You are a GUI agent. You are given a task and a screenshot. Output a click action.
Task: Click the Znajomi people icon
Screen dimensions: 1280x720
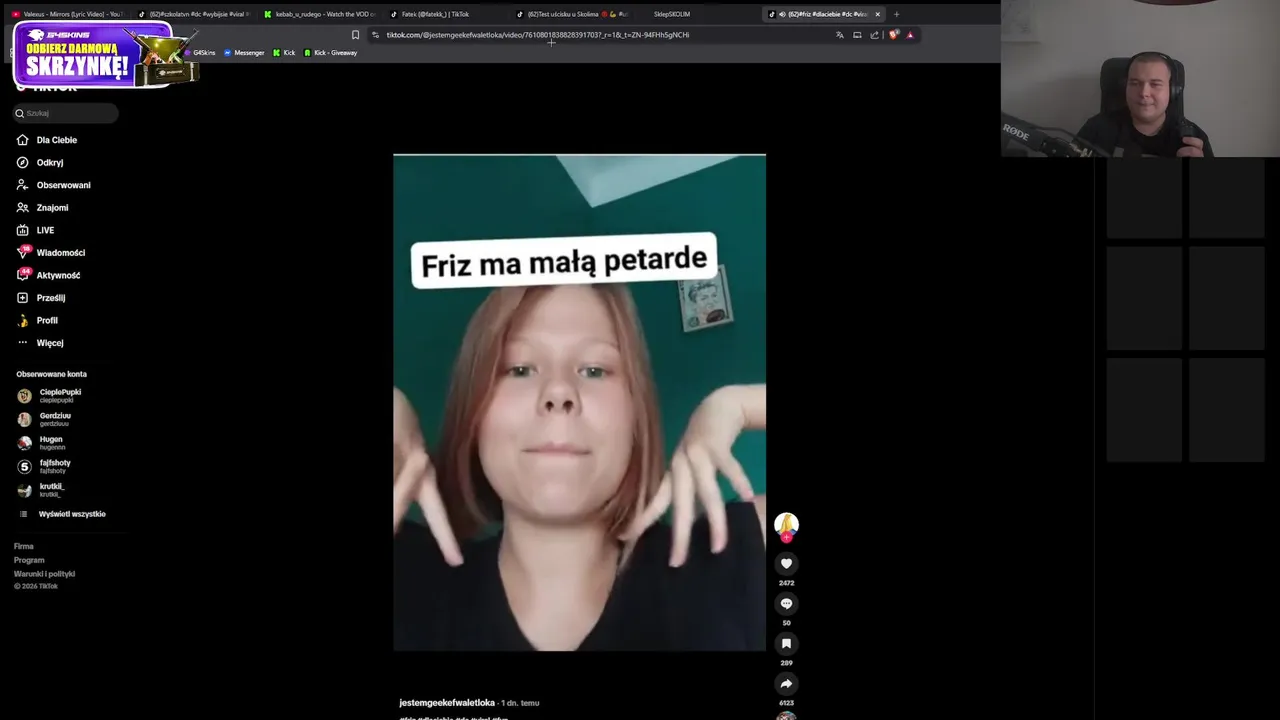point(22,207)
